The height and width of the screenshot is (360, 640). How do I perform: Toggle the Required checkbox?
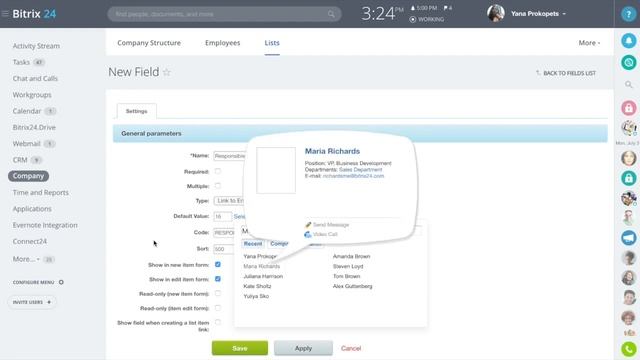(218, 171)
